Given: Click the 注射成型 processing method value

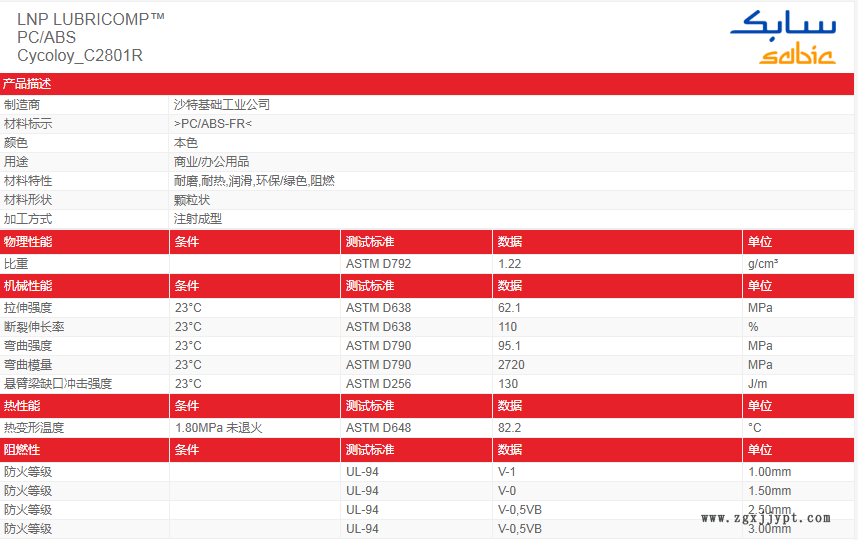Looking at the screenshot, I should (198, 219).
